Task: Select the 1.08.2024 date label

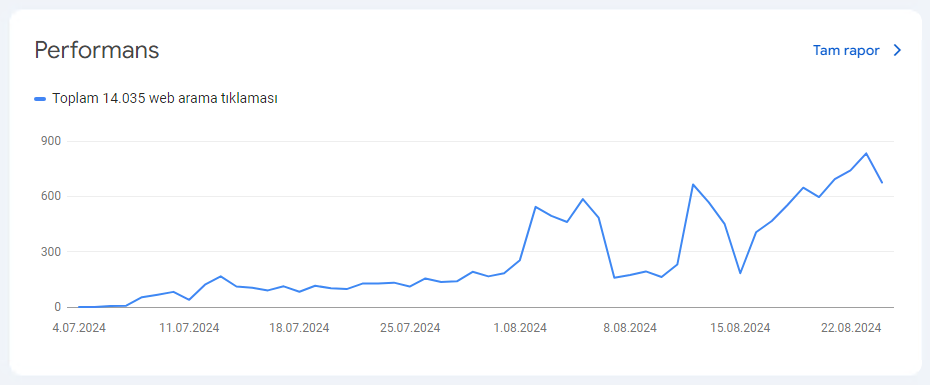Action: pos(520,328)
